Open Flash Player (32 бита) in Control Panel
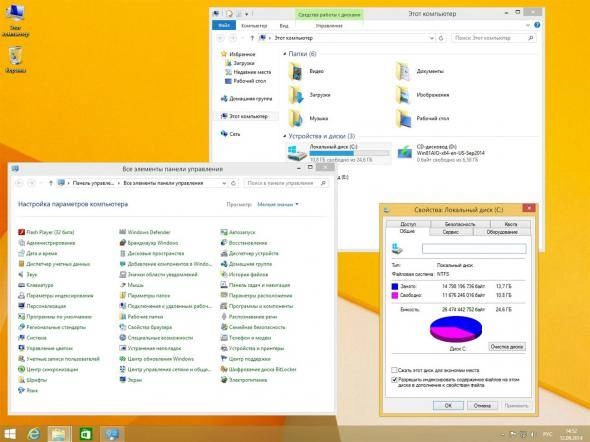Viewport: 590px width, 442px height. coord(46,232)
